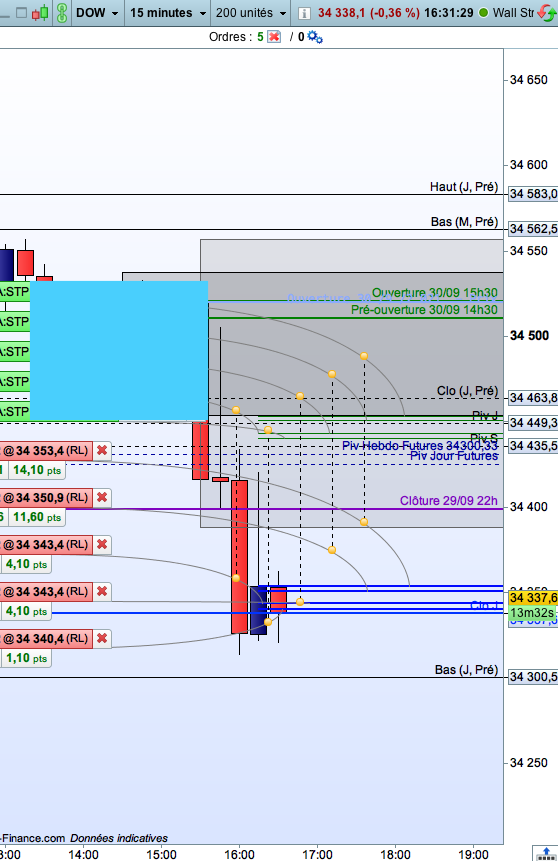Click the red-green refresh arrows icon
Viewport: 558px width, 861px height.
point(546,13)
